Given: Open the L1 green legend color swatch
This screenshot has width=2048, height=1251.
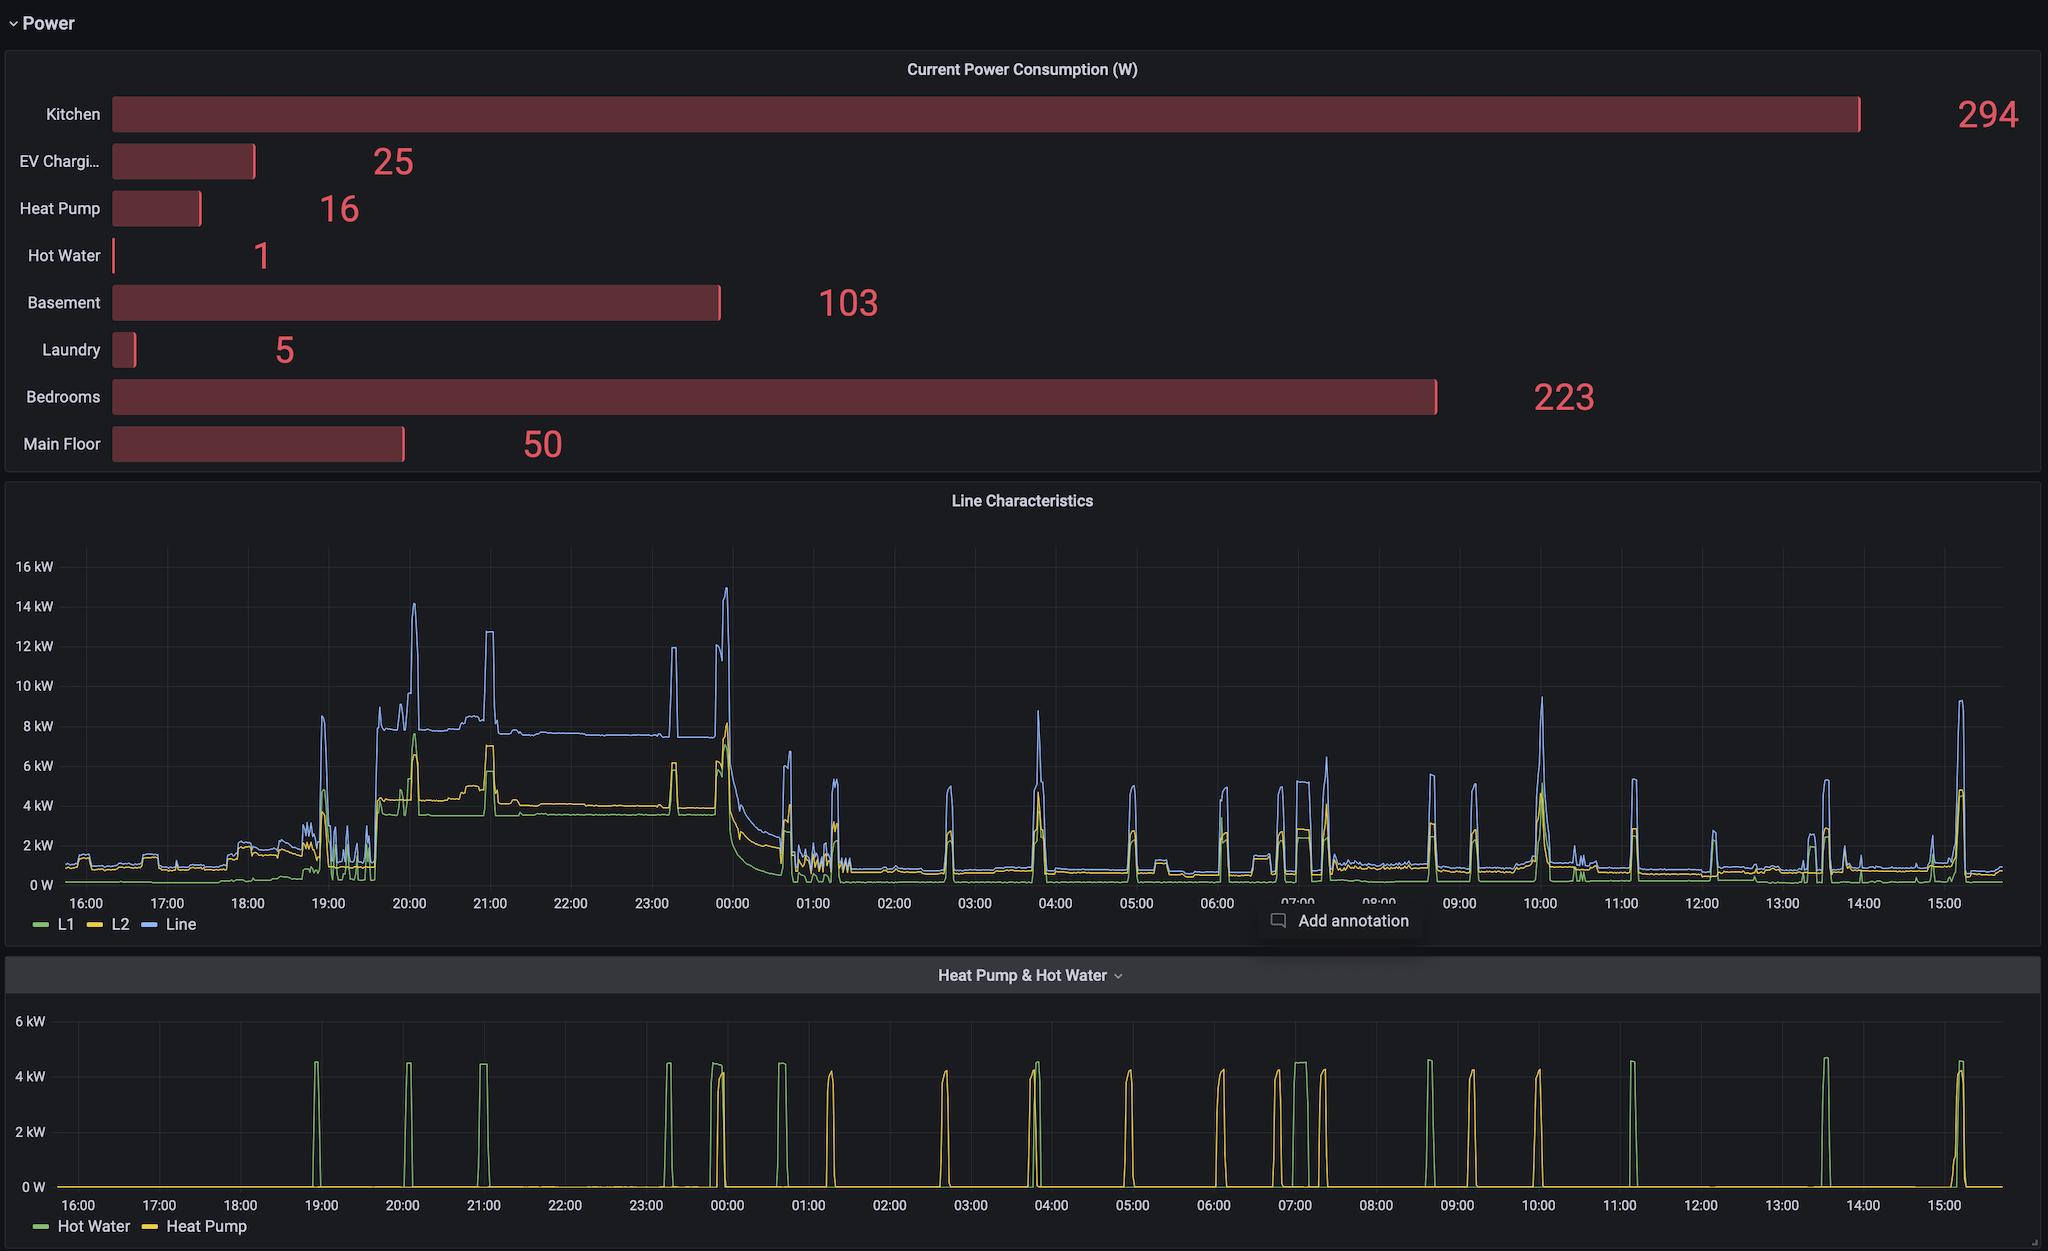Looking at the screenshot, I should pos(41,925).
